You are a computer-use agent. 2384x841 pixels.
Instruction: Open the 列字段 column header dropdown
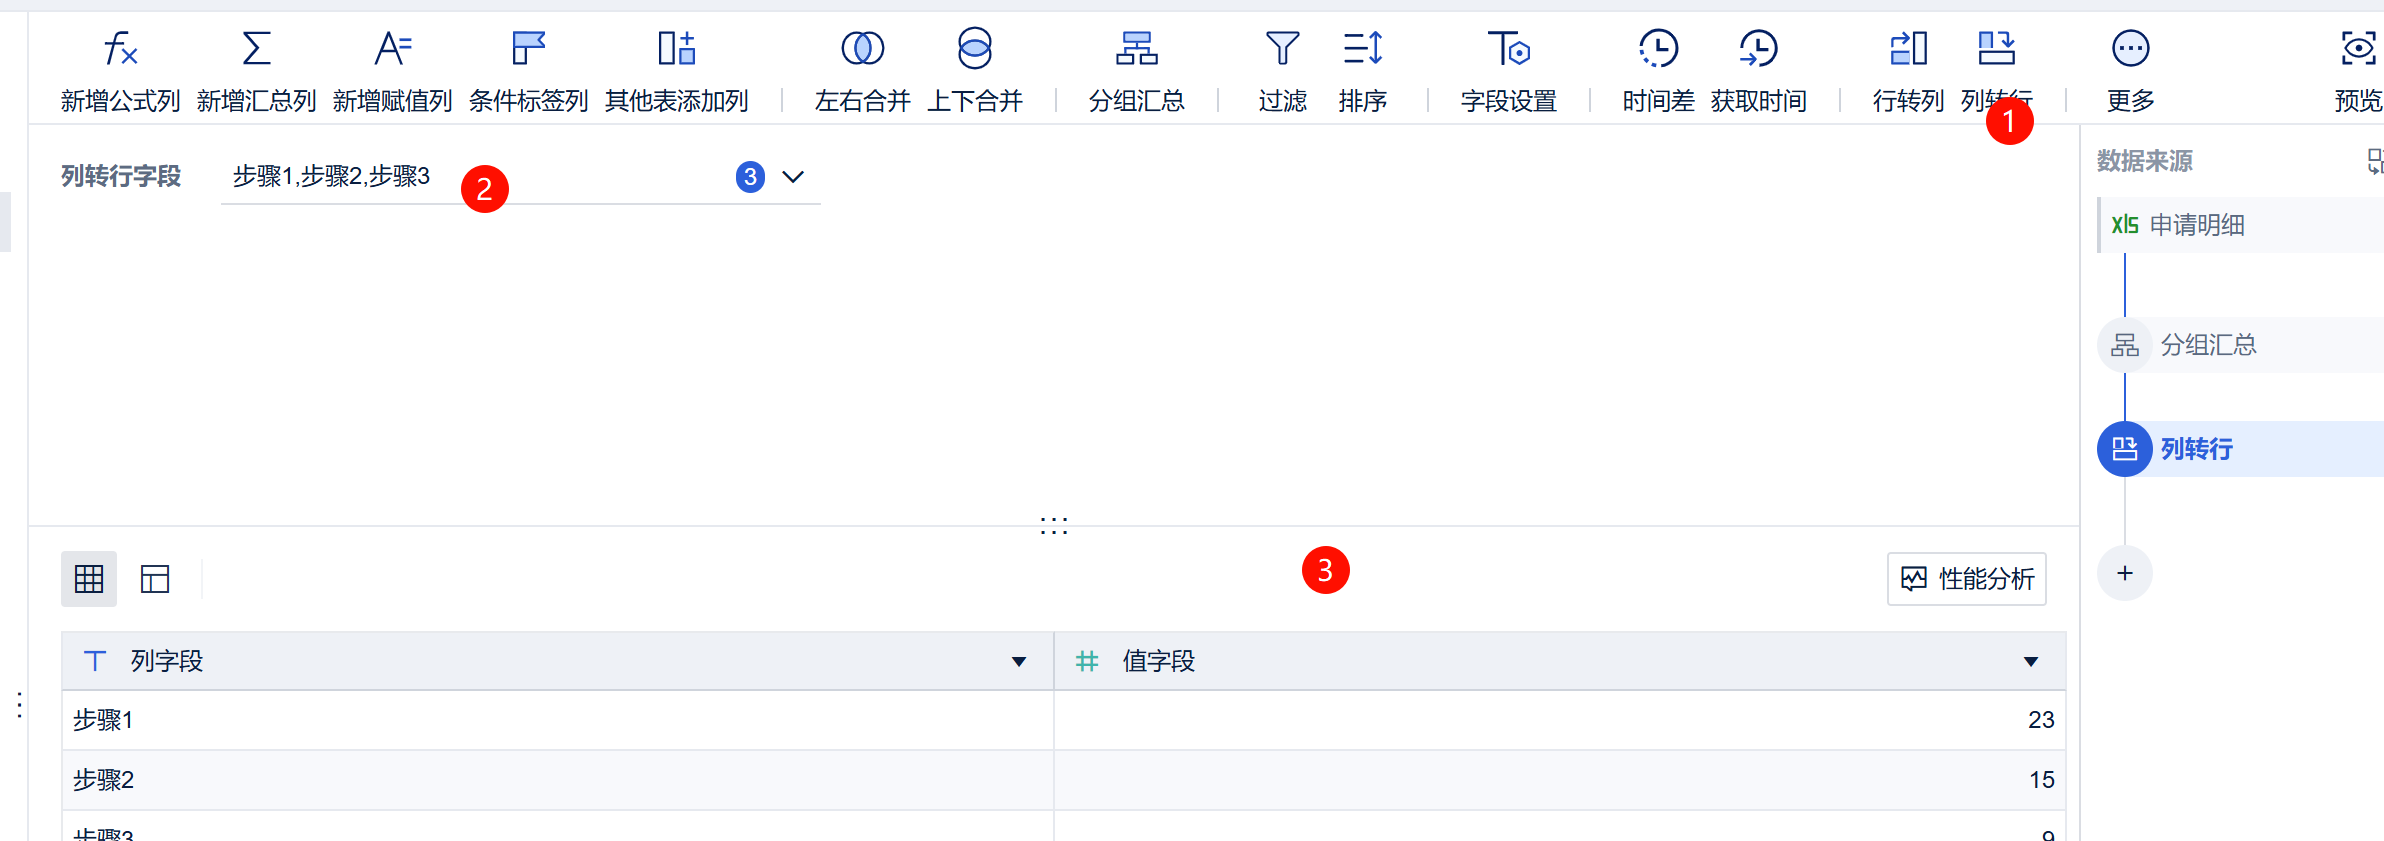[x=1018, y=661]
